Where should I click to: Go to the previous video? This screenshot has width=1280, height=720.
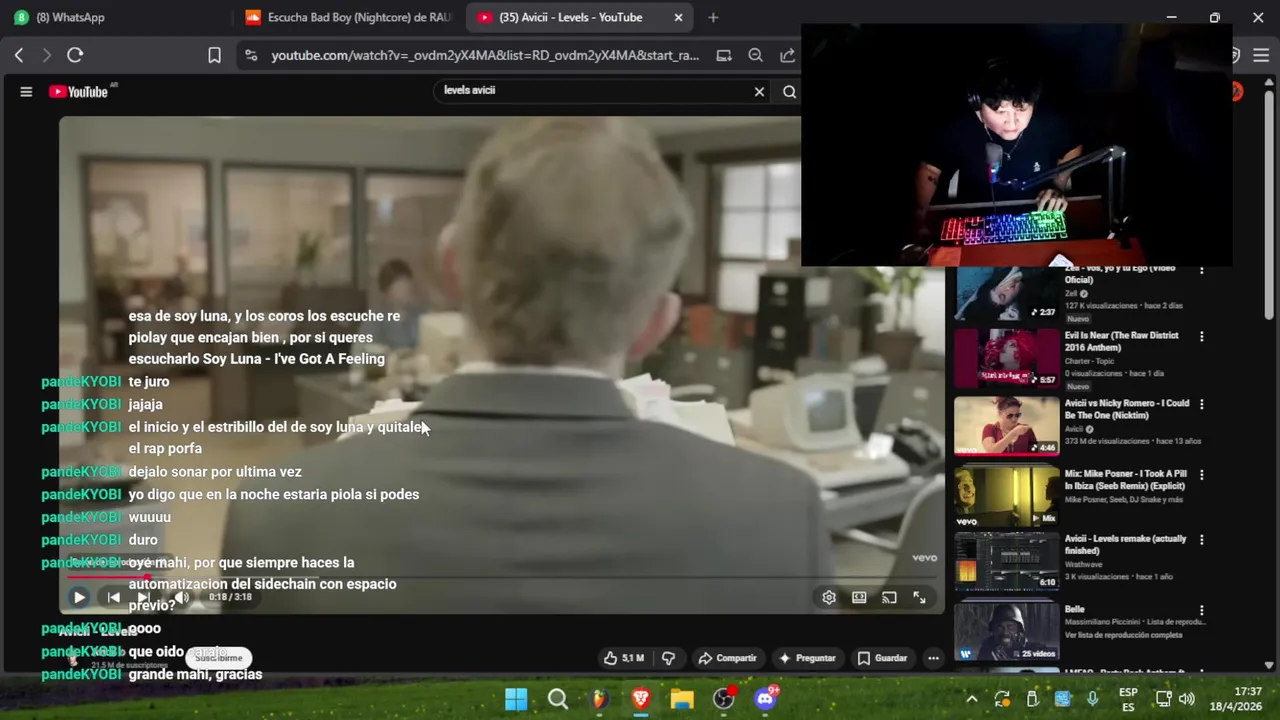tap(113, 598)
